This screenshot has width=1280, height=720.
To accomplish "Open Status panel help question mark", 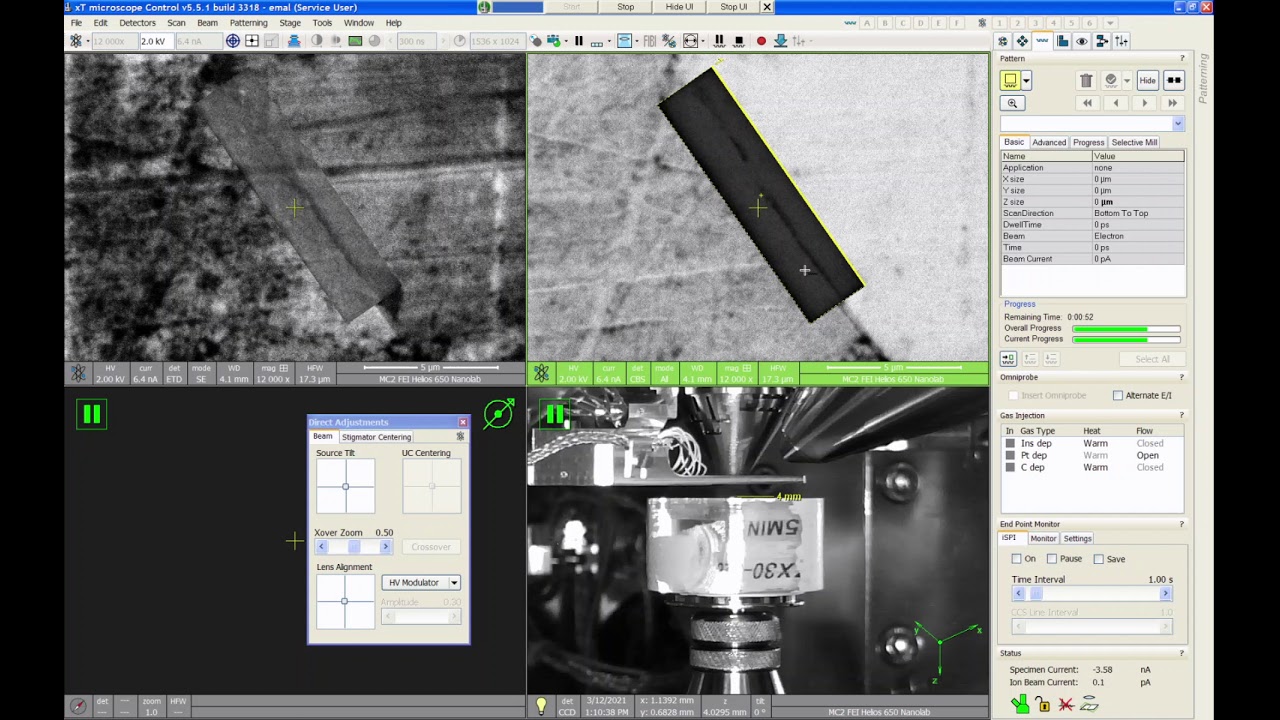I will click(1182, 653).
